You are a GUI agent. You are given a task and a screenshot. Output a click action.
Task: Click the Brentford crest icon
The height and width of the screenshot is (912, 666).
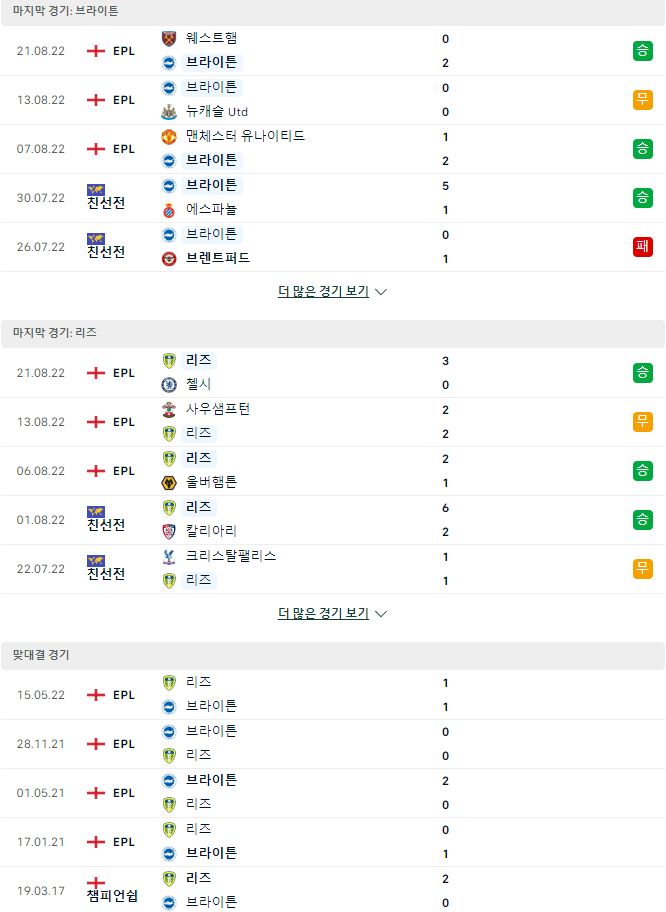[x=169, y=259]
